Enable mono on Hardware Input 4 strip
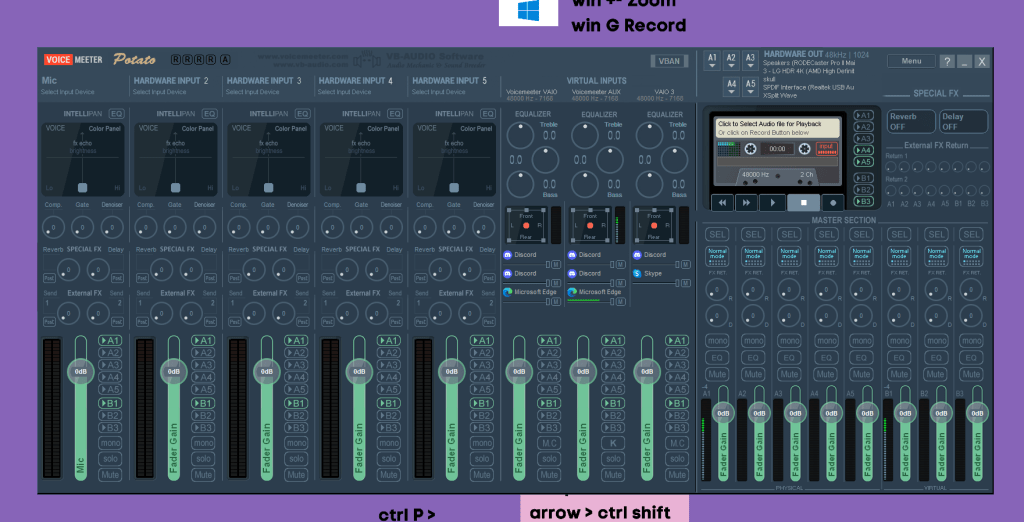 [x=389, y=443]
